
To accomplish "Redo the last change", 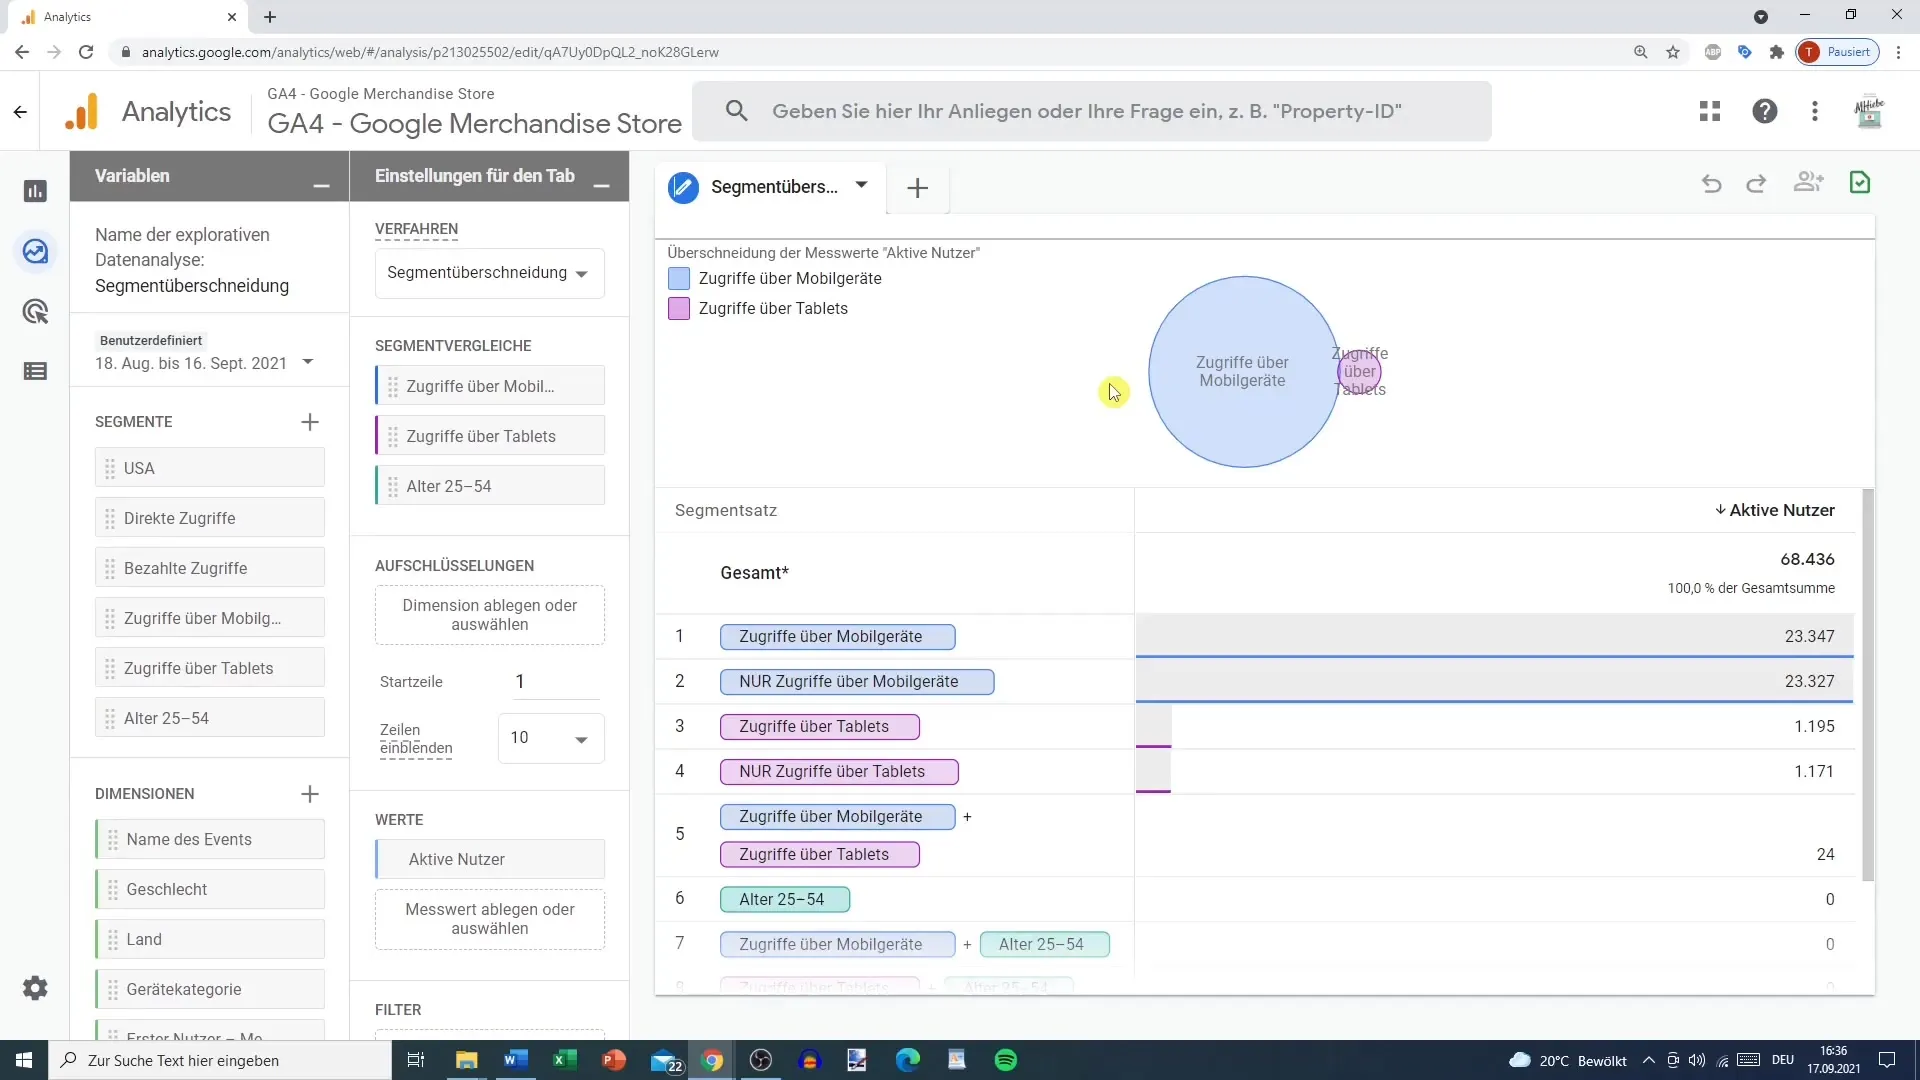I will pyautogui.click(x=1756, y=183).
